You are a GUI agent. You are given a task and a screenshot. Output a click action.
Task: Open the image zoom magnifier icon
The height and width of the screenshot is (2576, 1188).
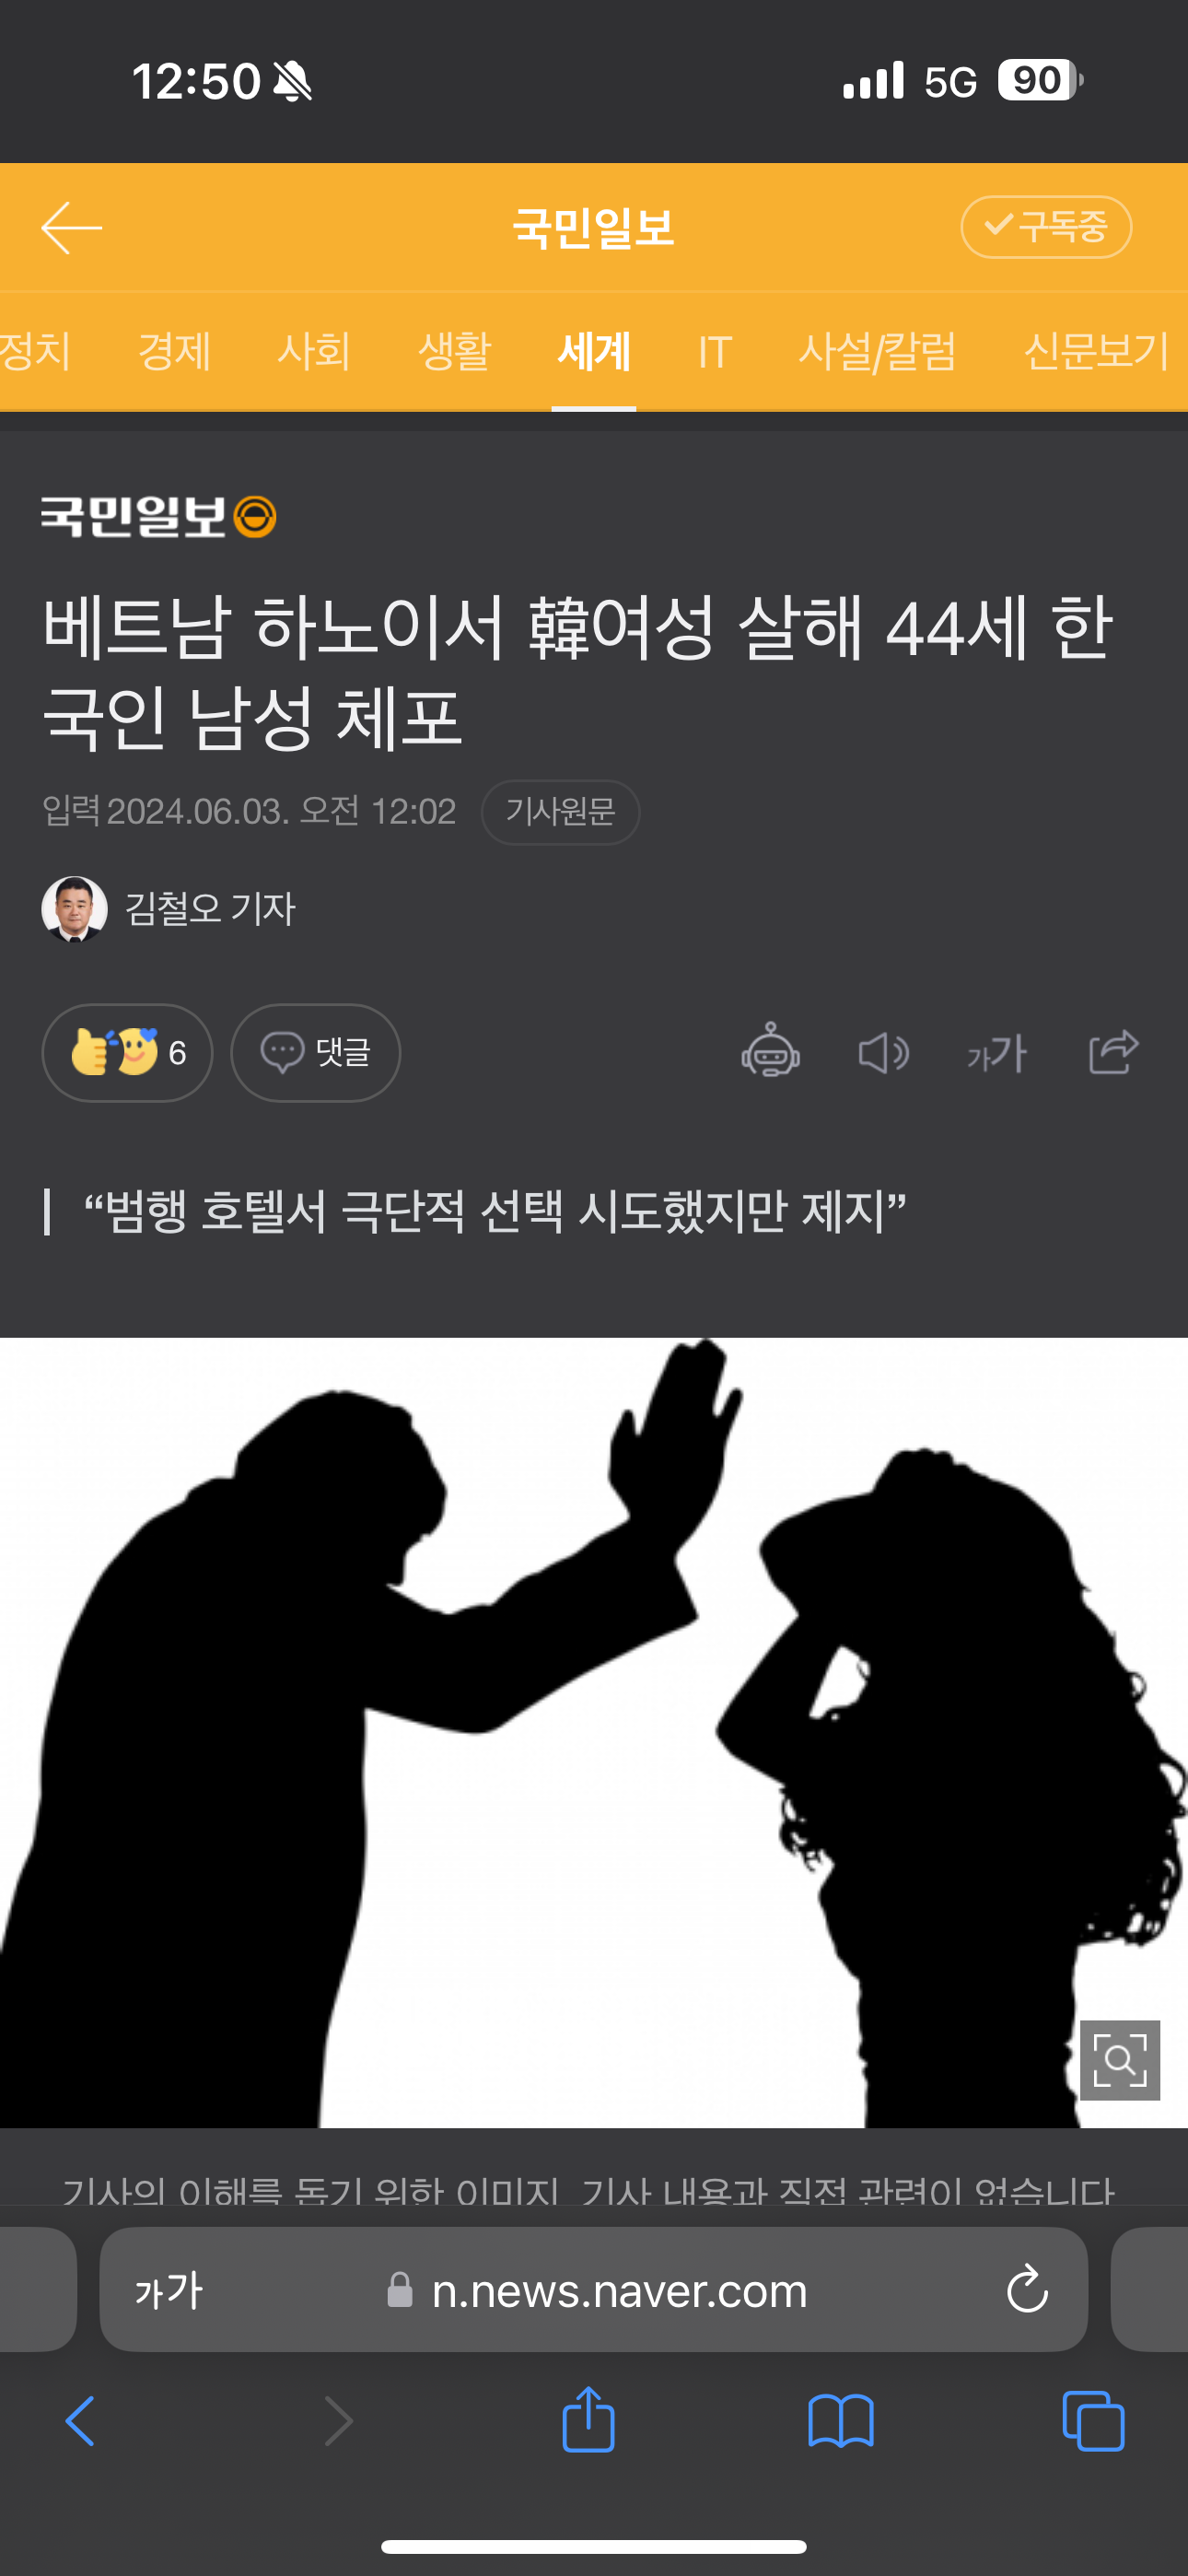point(1120,2060)
